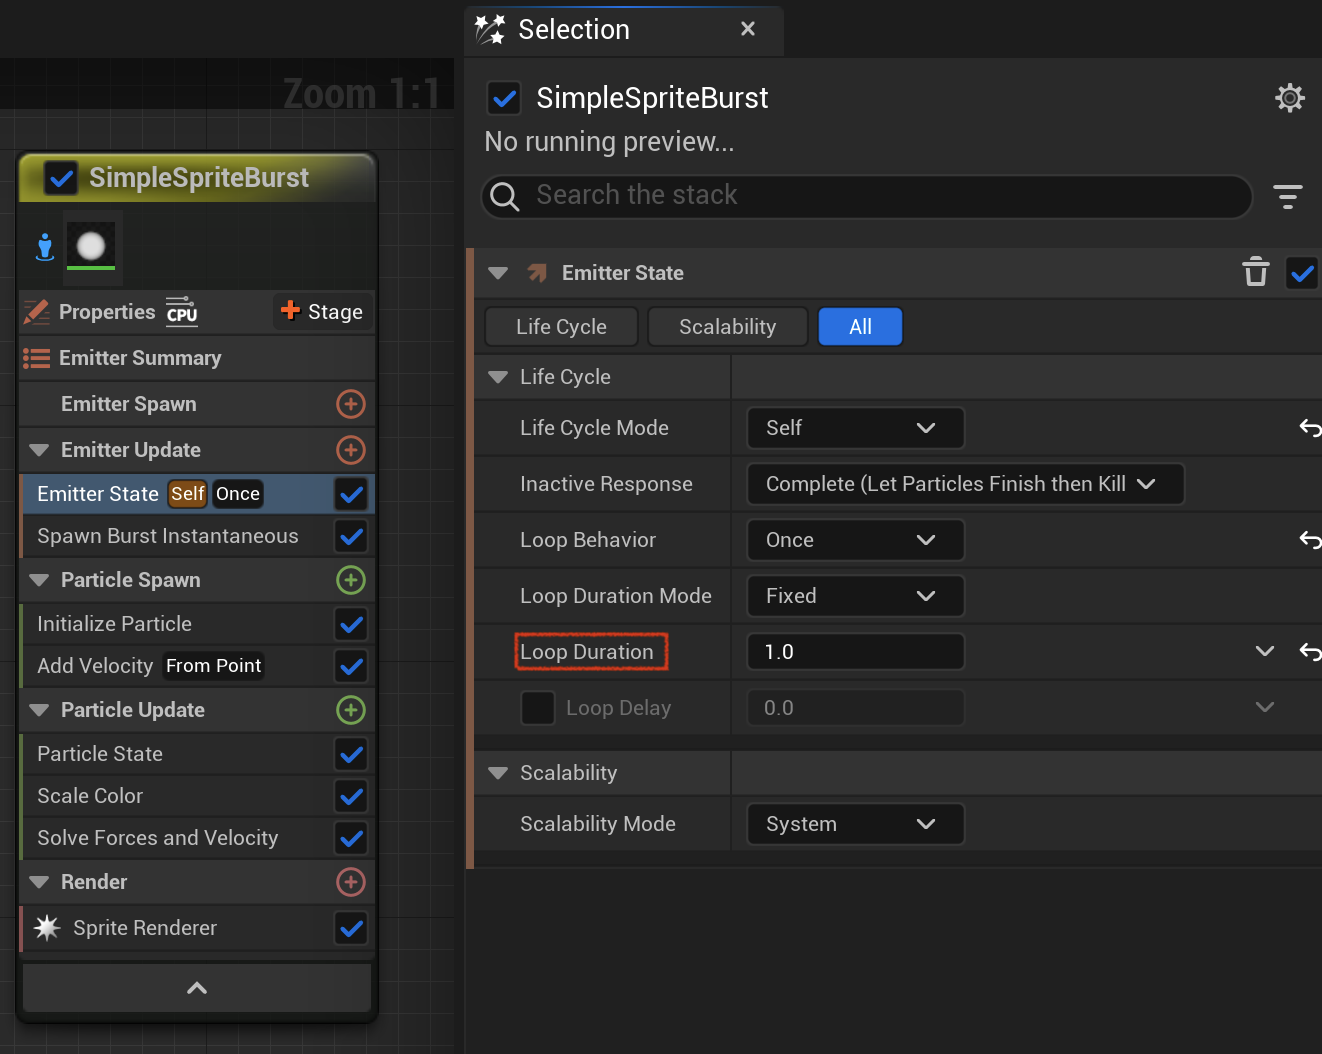The height and width of the screenshot is (1054, 1322).
Task: Collapse the Life Cycle category
Action: click(x=498, y=377)
